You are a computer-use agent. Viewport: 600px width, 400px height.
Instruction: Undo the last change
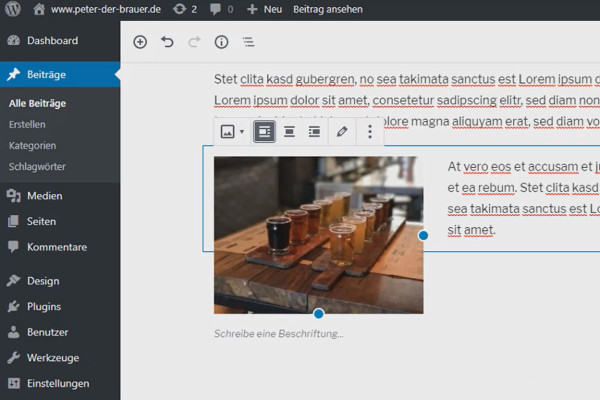point(167,42)
